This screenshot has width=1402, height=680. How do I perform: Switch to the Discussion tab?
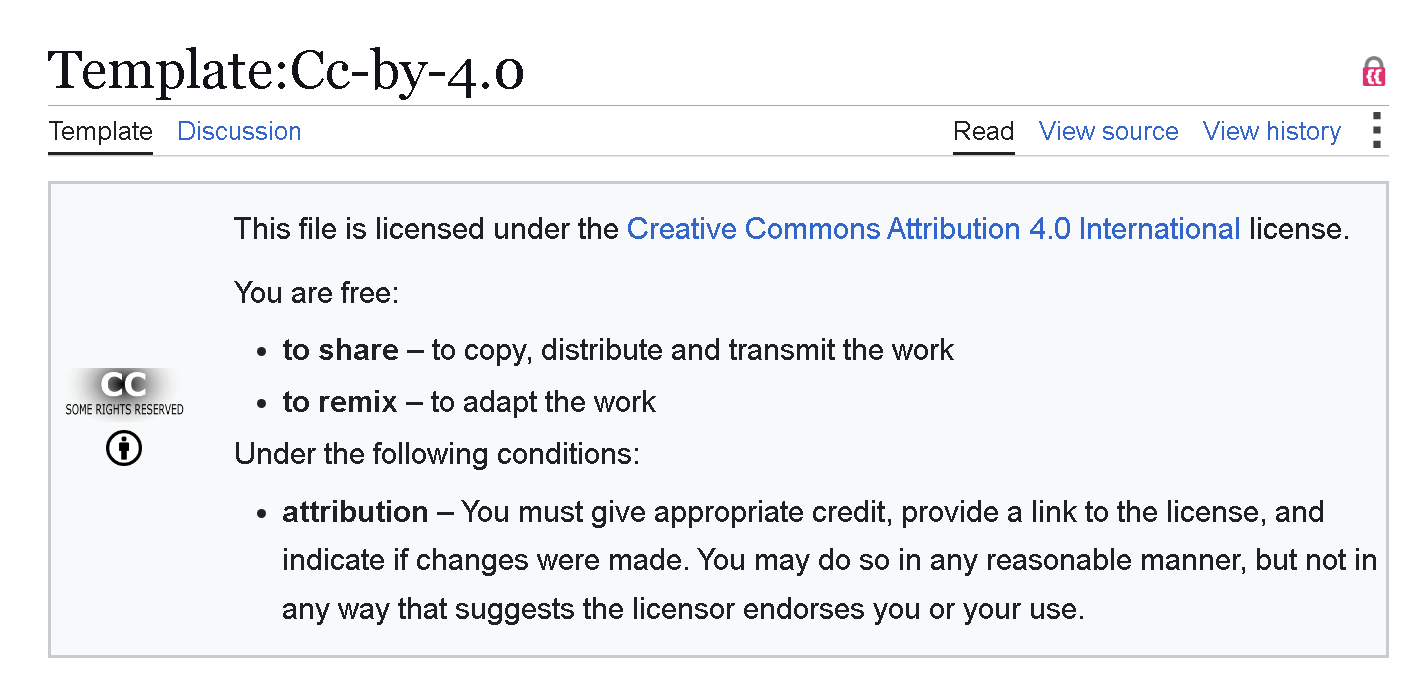[x=239, y=131]
